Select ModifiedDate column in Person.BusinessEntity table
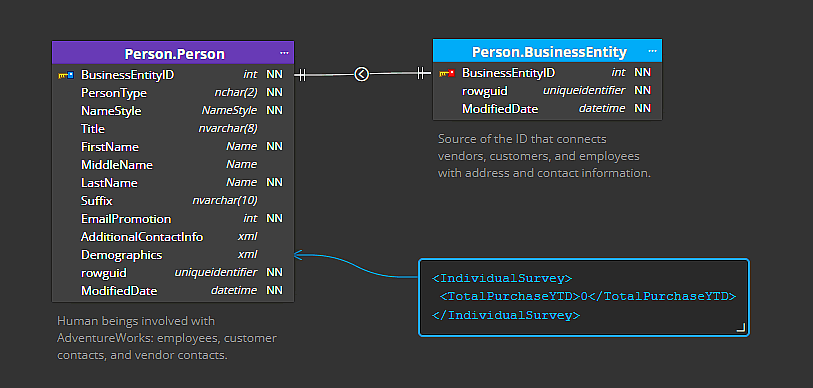This screenshot has height=388, width=813. [548, 109]
